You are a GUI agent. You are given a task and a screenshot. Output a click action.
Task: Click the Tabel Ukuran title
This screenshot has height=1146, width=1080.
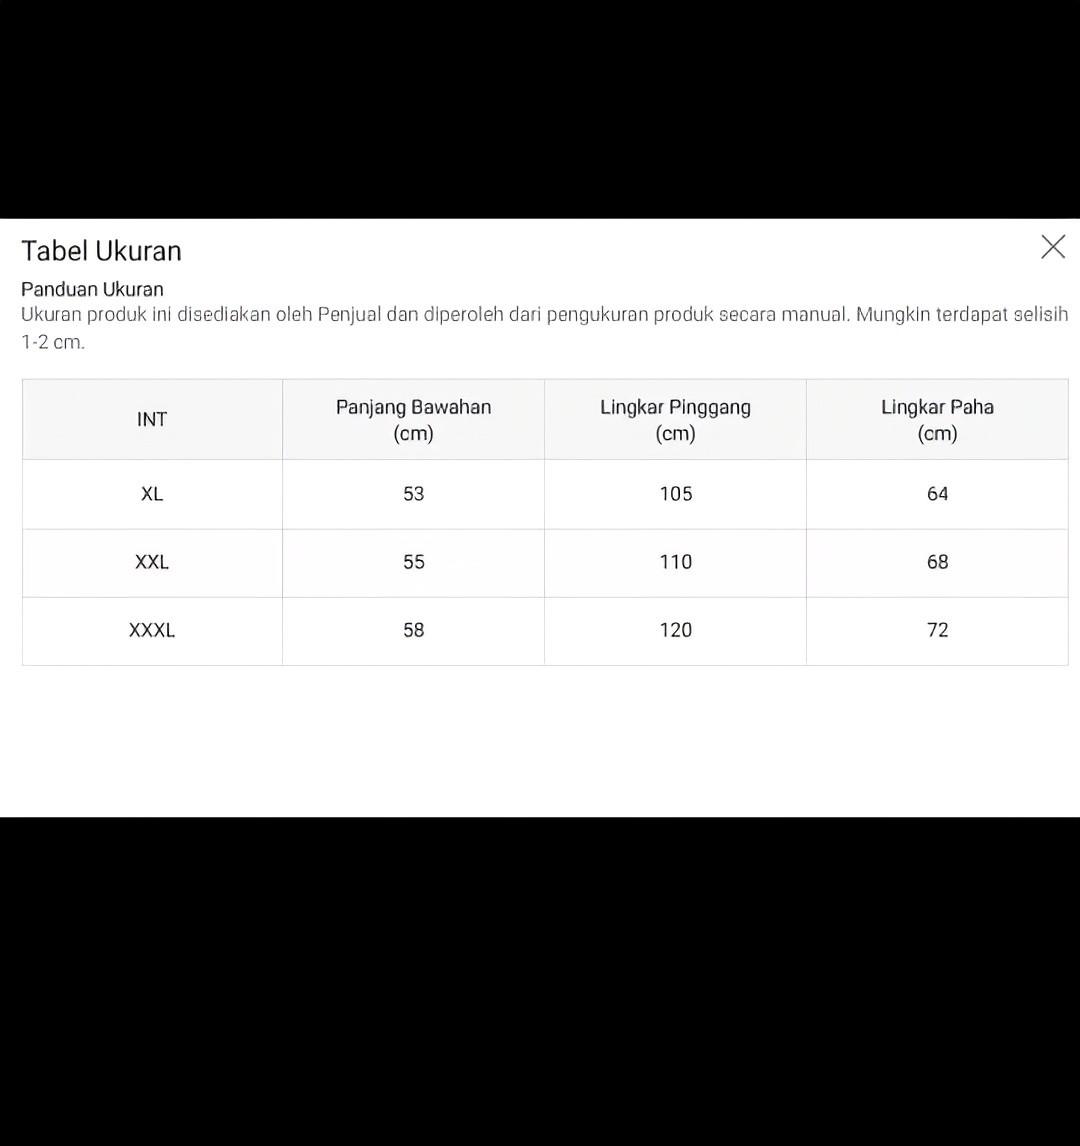[101, 251]
